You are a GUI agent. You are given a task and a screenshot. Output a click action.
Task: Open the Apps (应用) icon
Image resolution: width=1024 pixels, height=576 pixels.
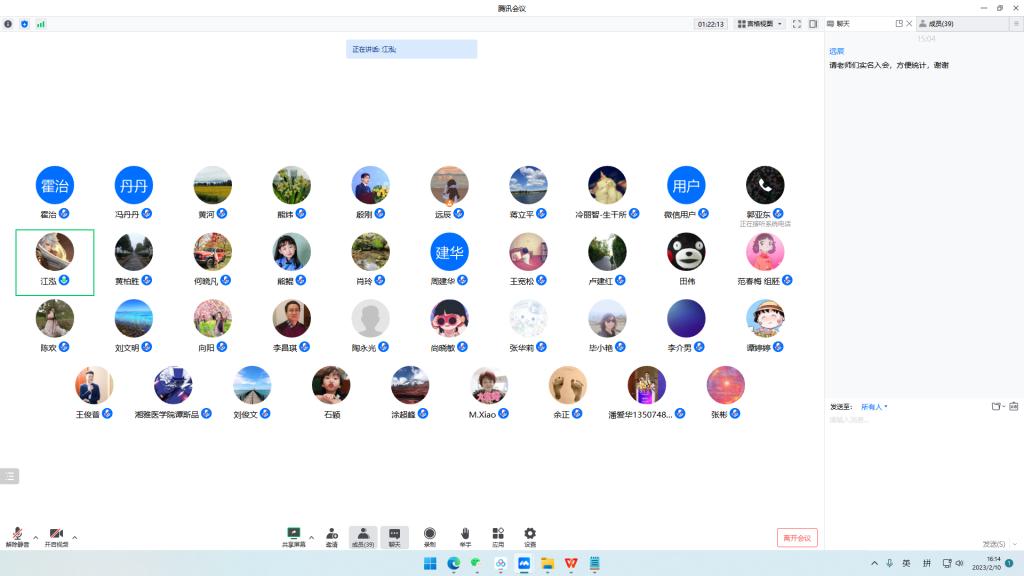coord(498,536)
